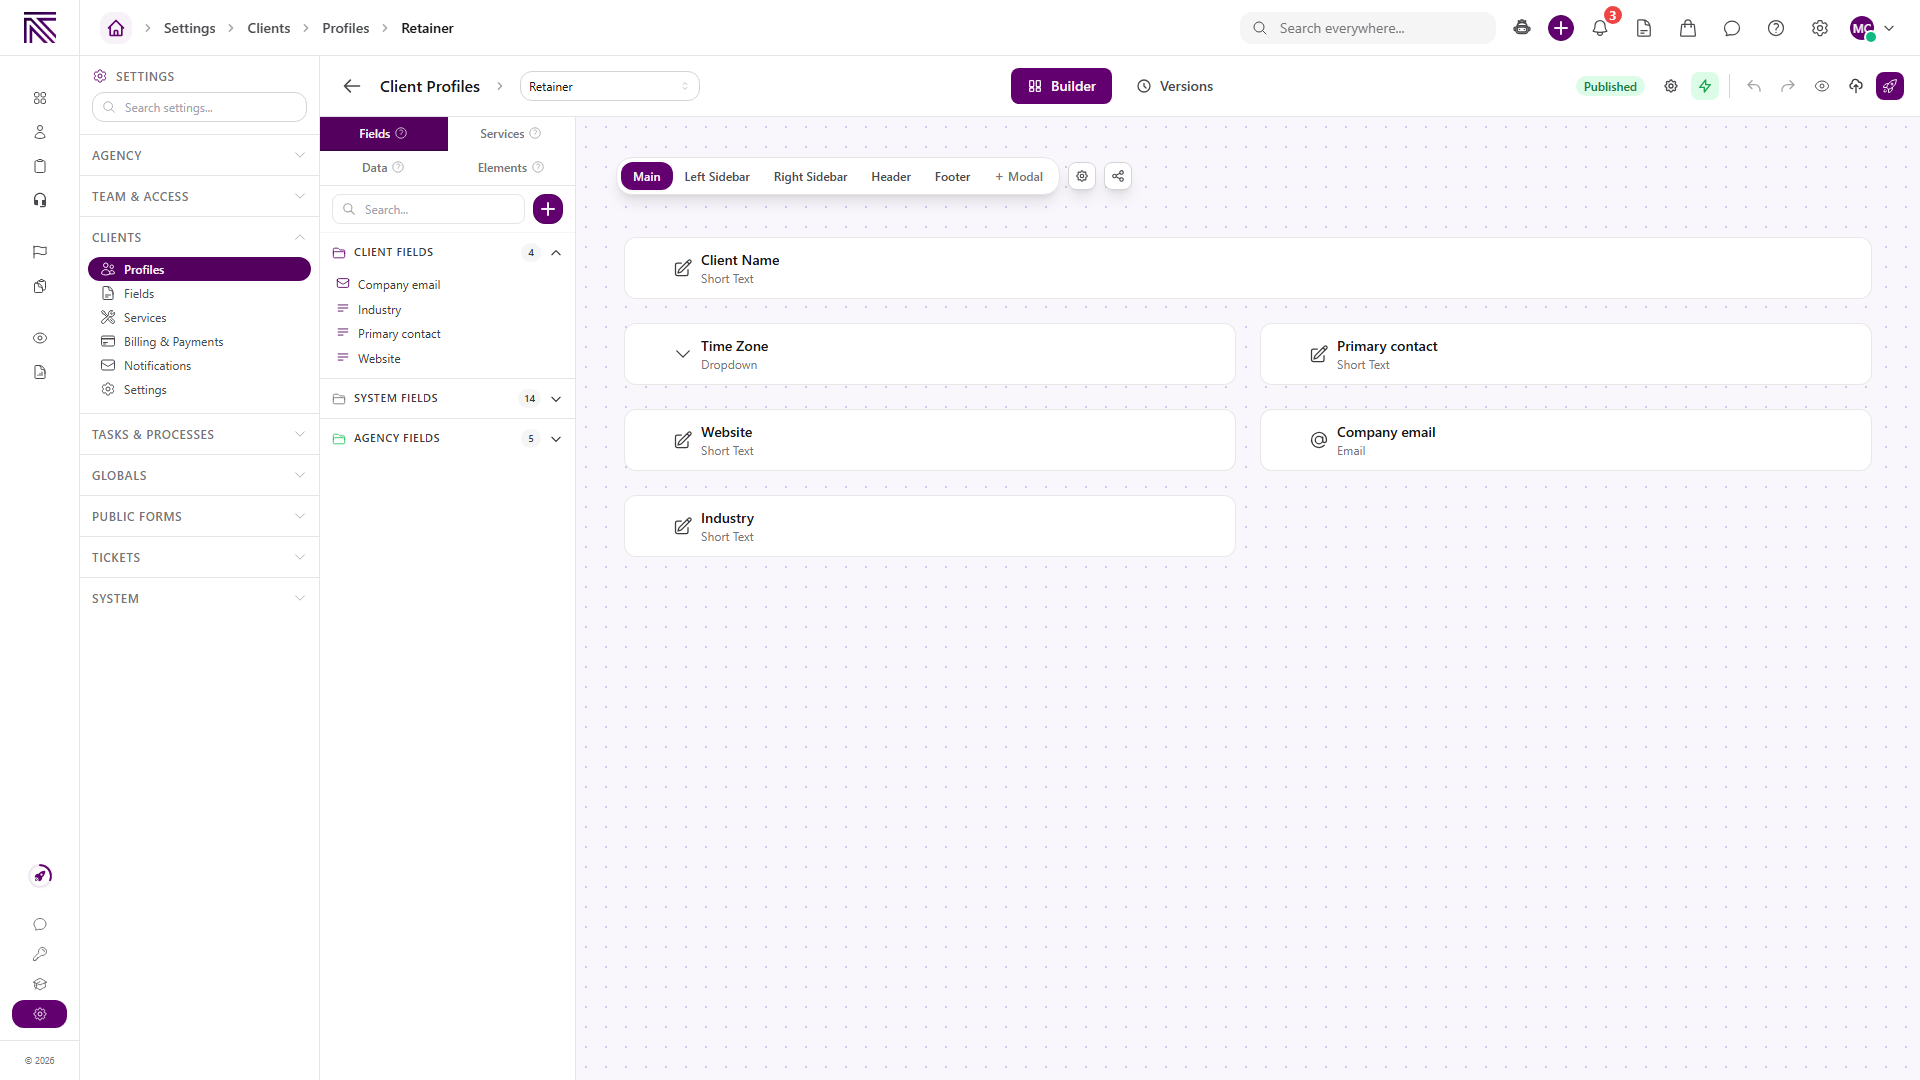This screenshot has width=1920, height=1080.
Task: Expand the TICKETS section
Action: pyautogui.click(x=199, y=557)
